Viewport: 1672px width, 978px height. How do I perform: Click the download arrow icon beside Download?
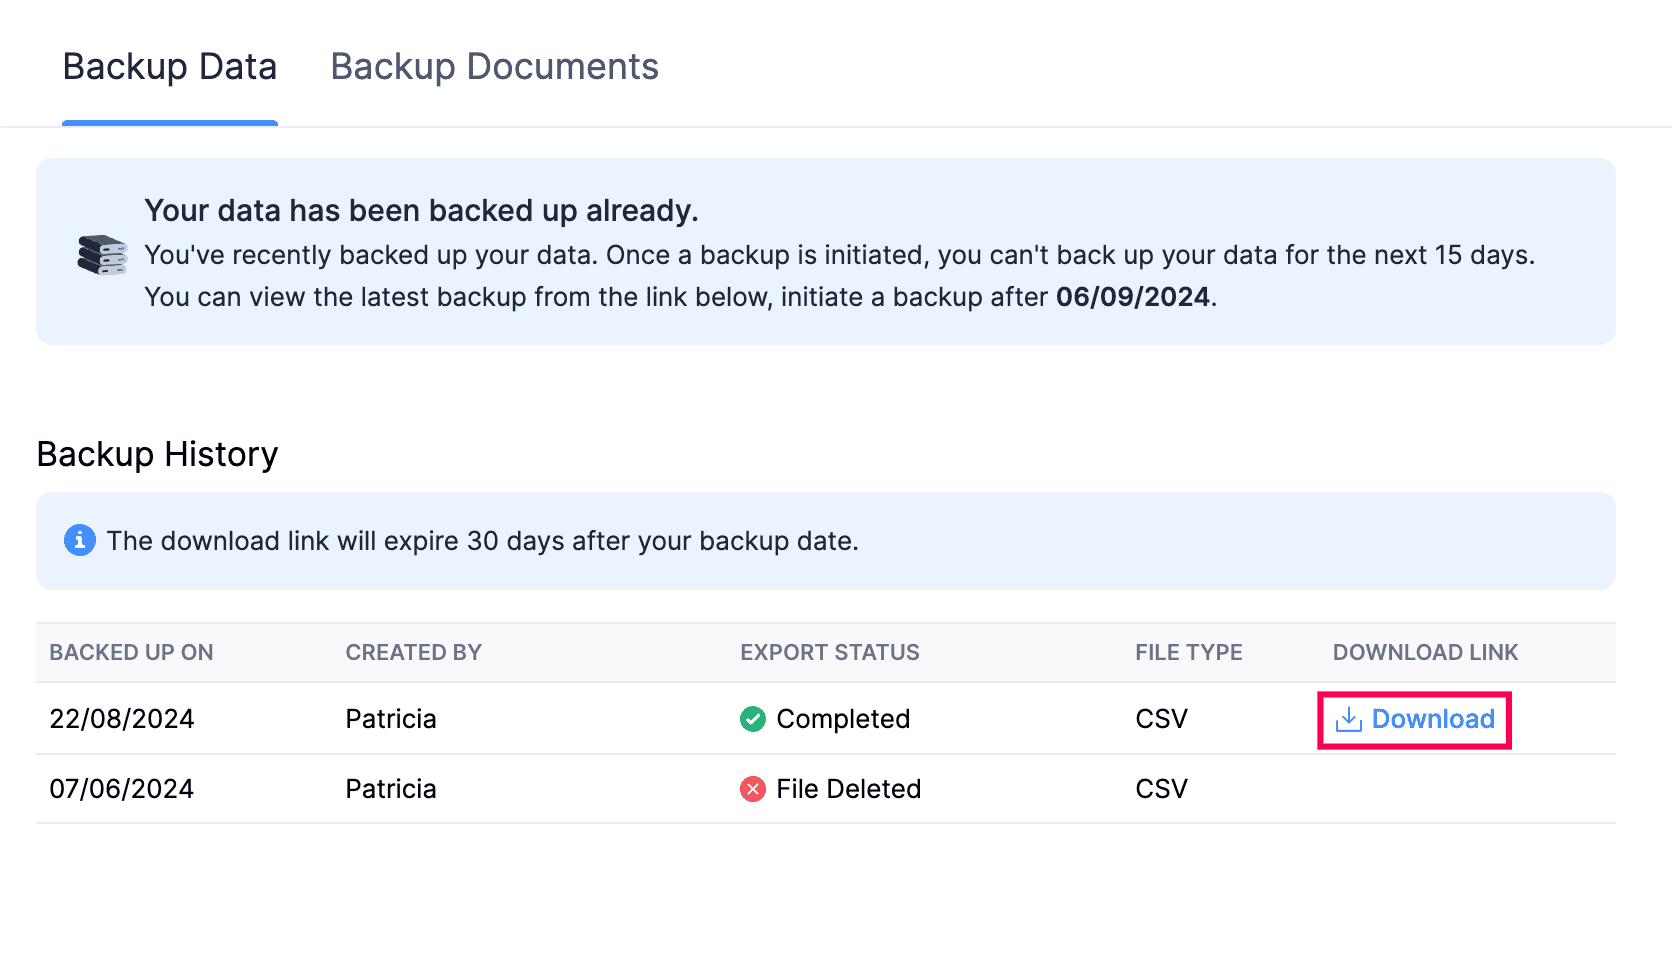pyautogui.click(x=1350, y=719)
